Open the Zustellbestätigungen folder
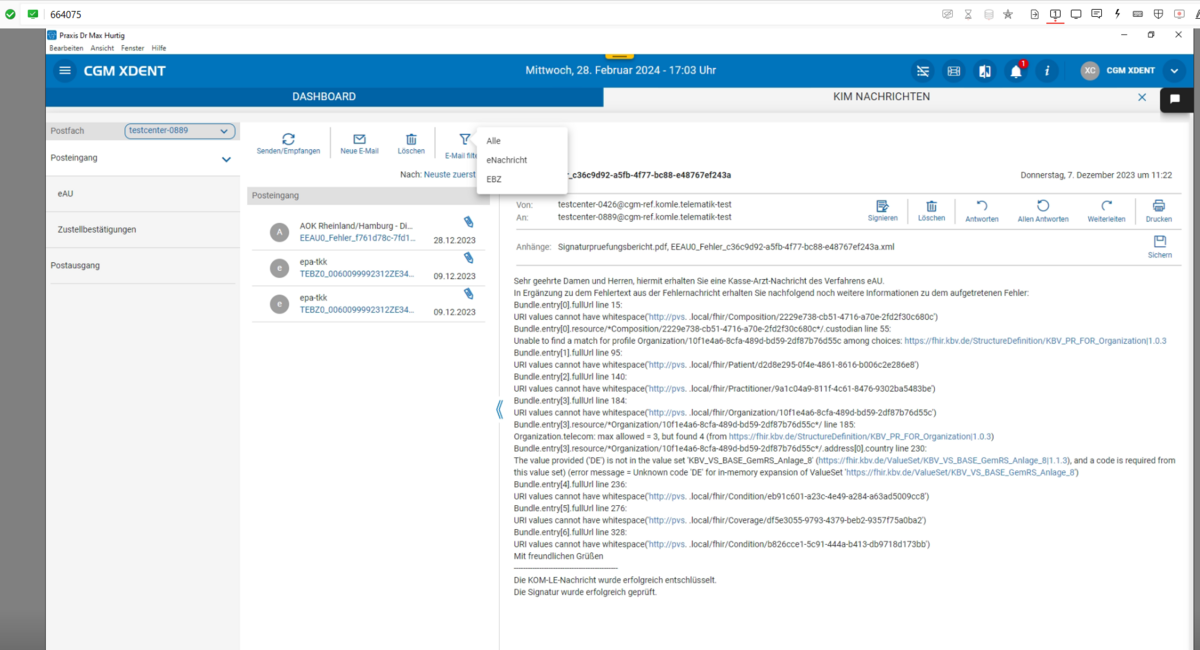This screenshot has height=650, width=1200. tap(97, 229)
